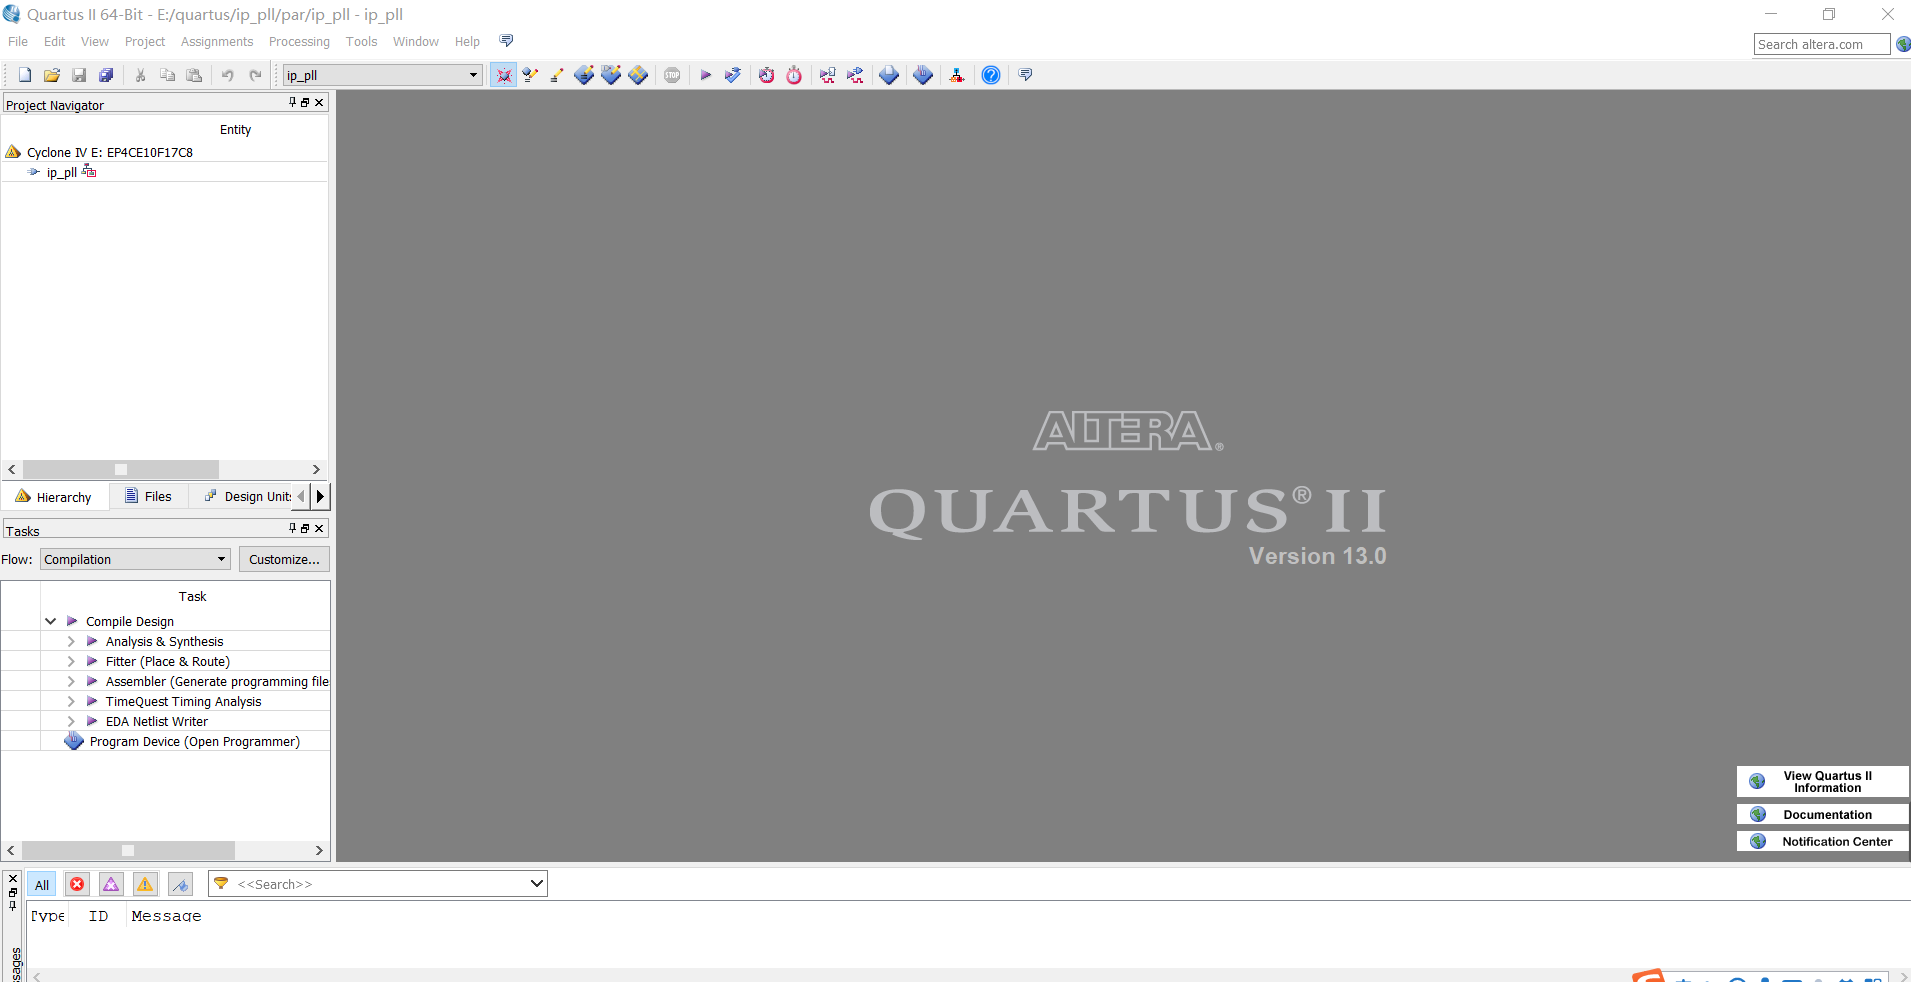1911x982 pixels.
Task: Expand the Analysis & Synthesis task
Action: [x=71, y=641]
